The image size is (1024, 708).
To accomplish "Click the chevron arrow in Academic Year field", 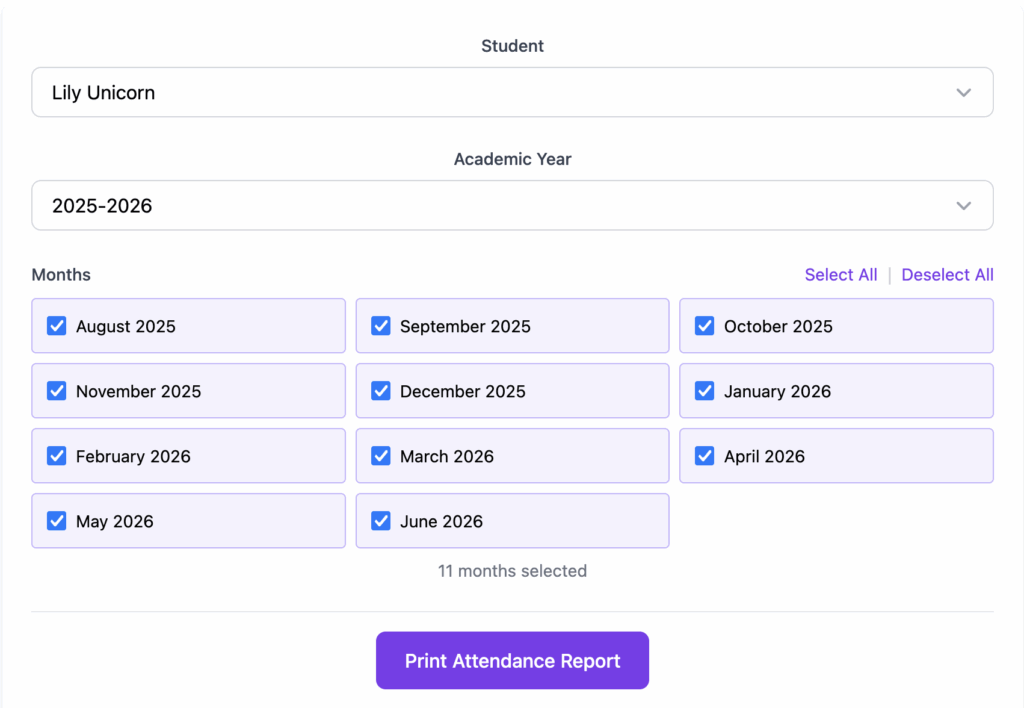I will [x=963, y=206].
